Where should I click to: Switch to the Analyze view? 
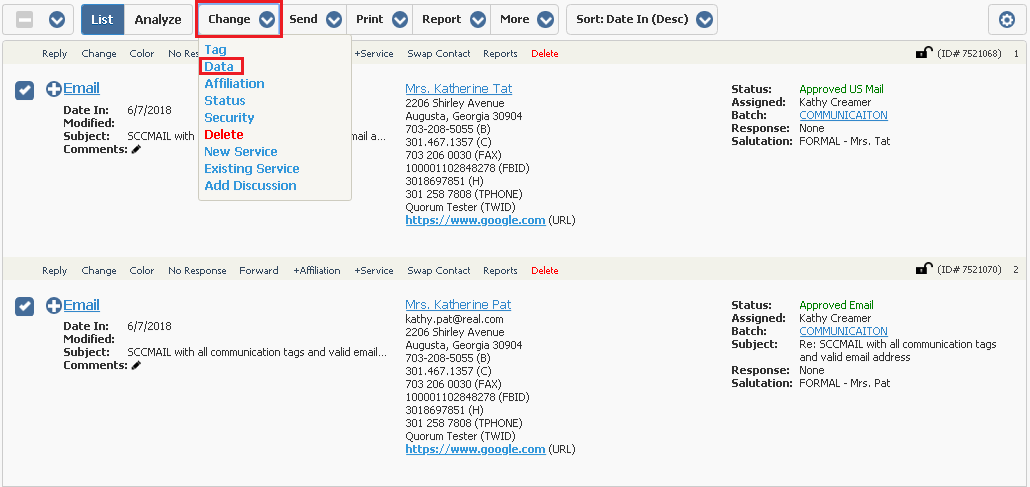(158, 20)
